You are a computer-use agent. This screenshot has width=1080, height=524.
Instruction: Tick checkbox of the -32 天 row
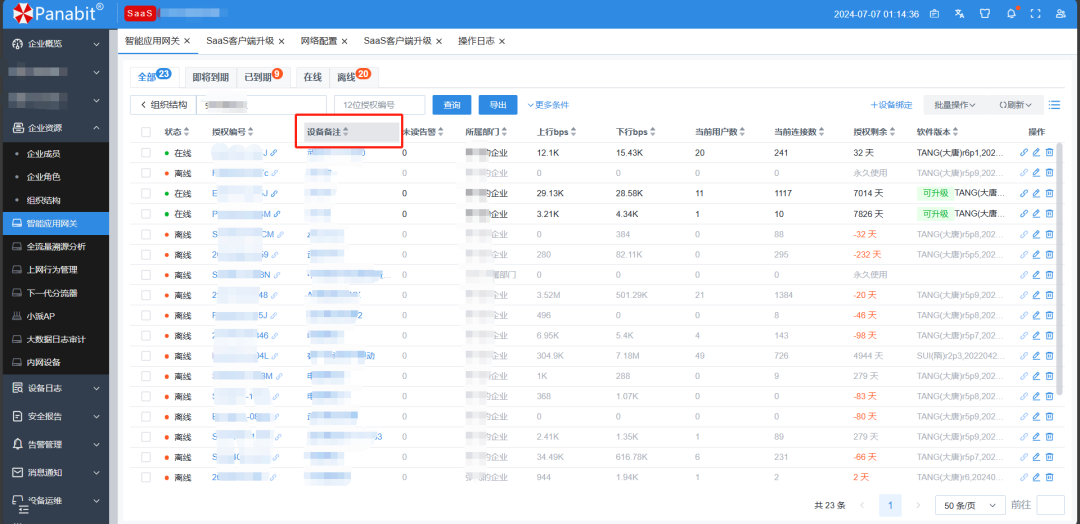pos(145,234)
